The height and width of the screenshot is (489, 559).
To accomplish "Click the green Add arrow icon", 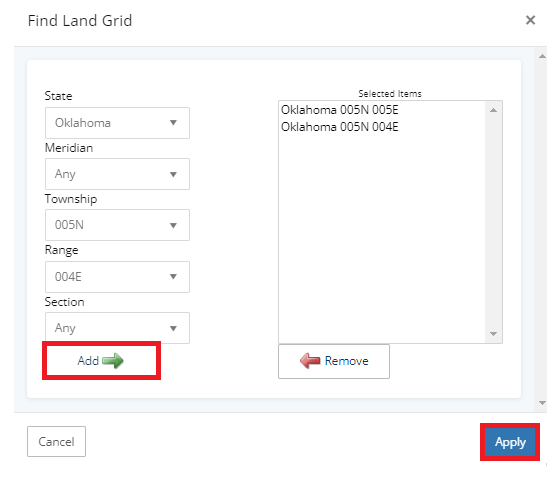I will (x=113, y=361).
